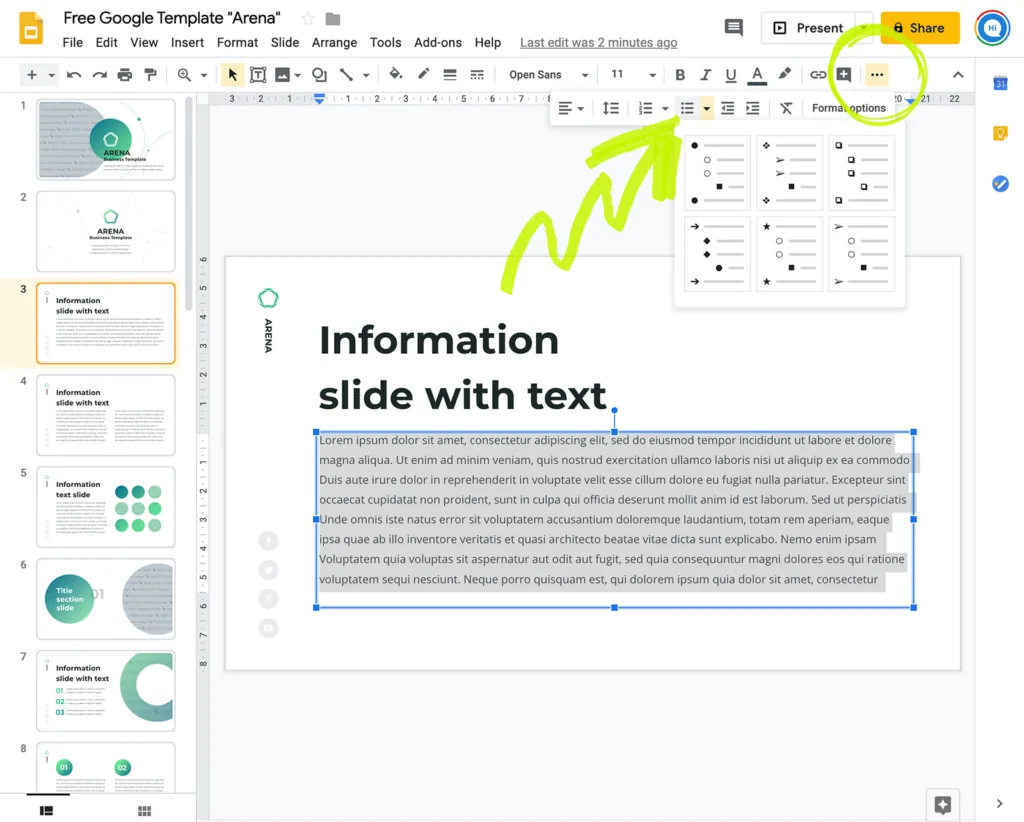Toggle italic formatting
Viewport: 1024px width, 822px height.
705,75
